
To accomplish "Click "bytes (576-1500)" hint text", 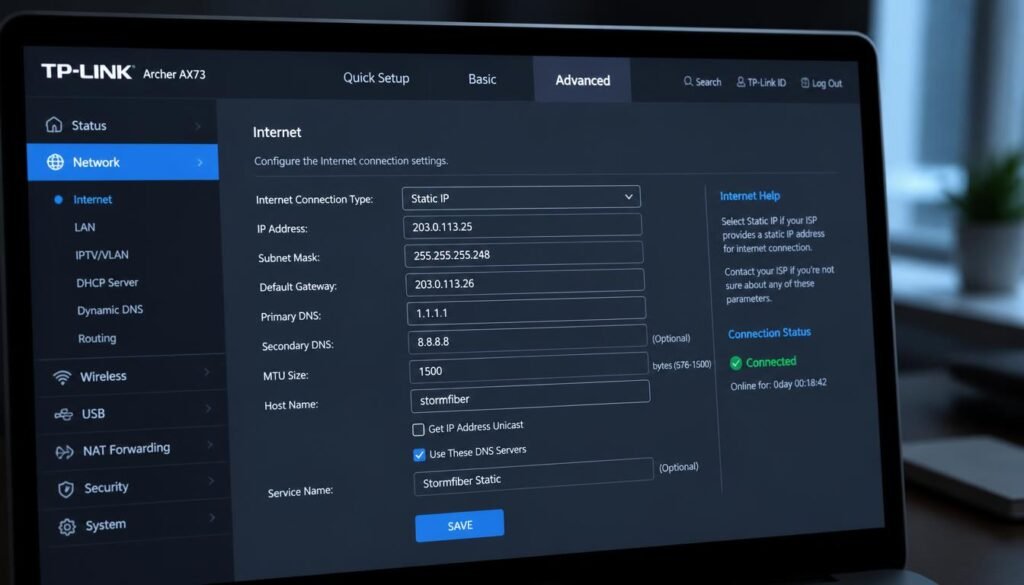I will tap(682, 365).
